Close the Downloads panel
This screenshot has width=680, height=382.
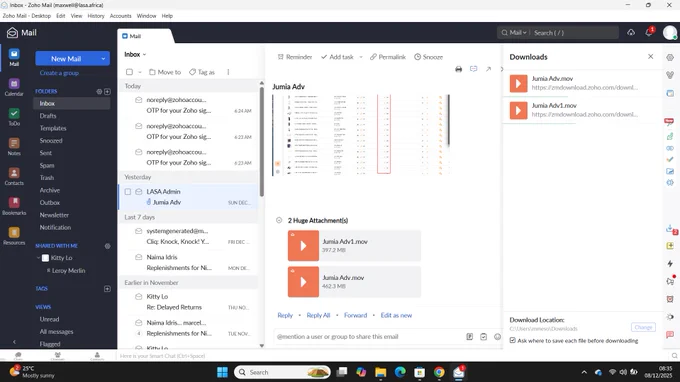(x=651, y=56)
